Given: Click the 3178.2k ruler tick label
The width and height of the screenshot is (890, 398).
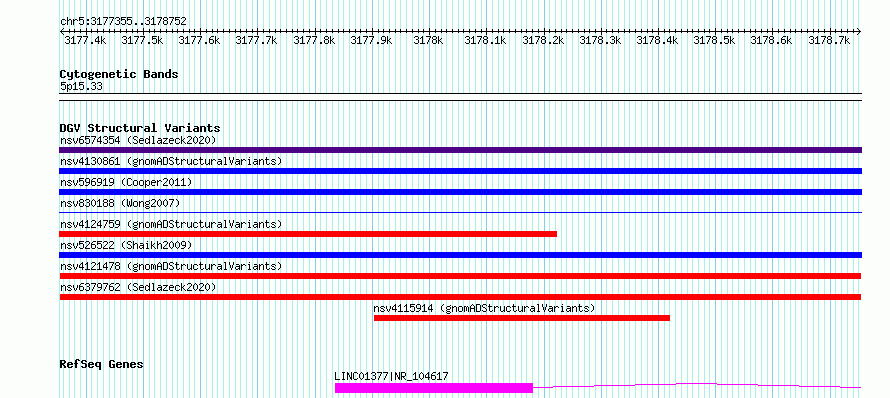Looking at the screenshot, I should coord(543,40).
